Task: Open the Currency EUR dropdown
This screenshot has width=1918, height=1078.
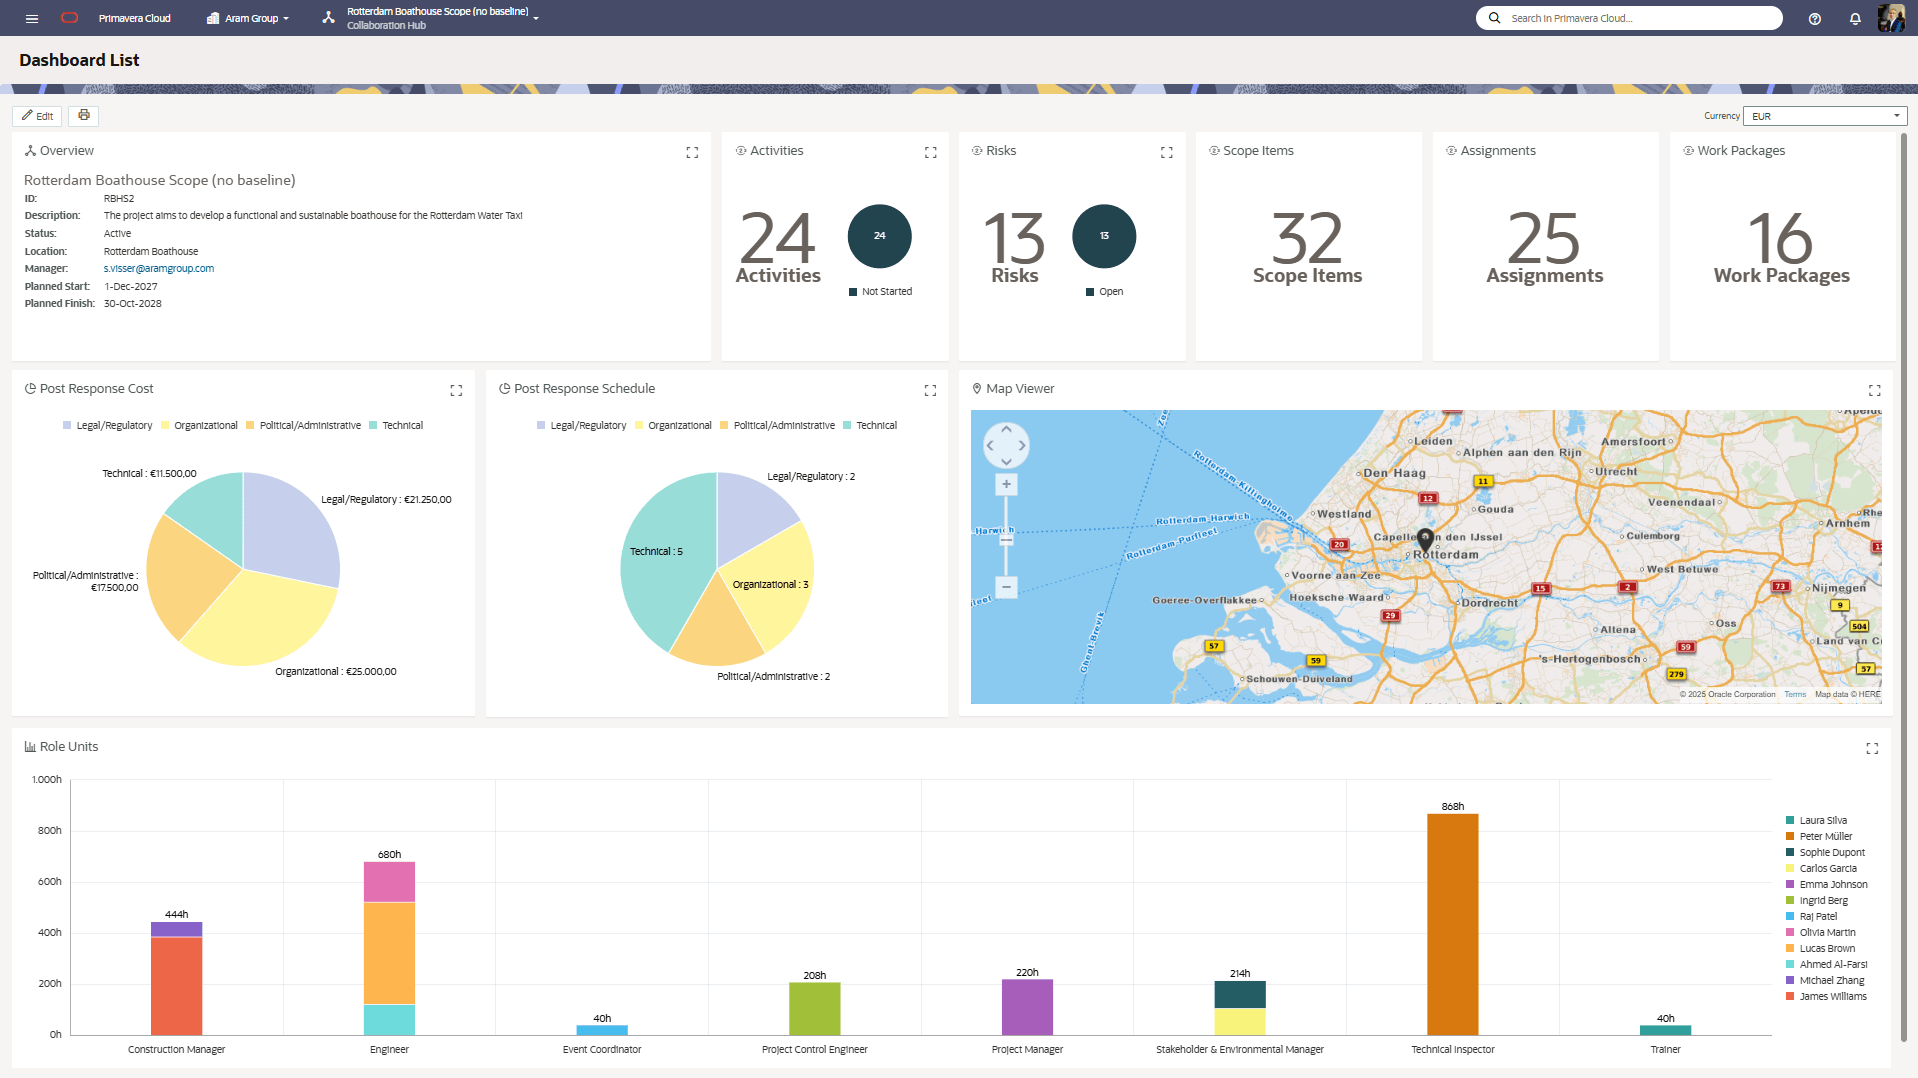Action: click(x=1824, y=116)
